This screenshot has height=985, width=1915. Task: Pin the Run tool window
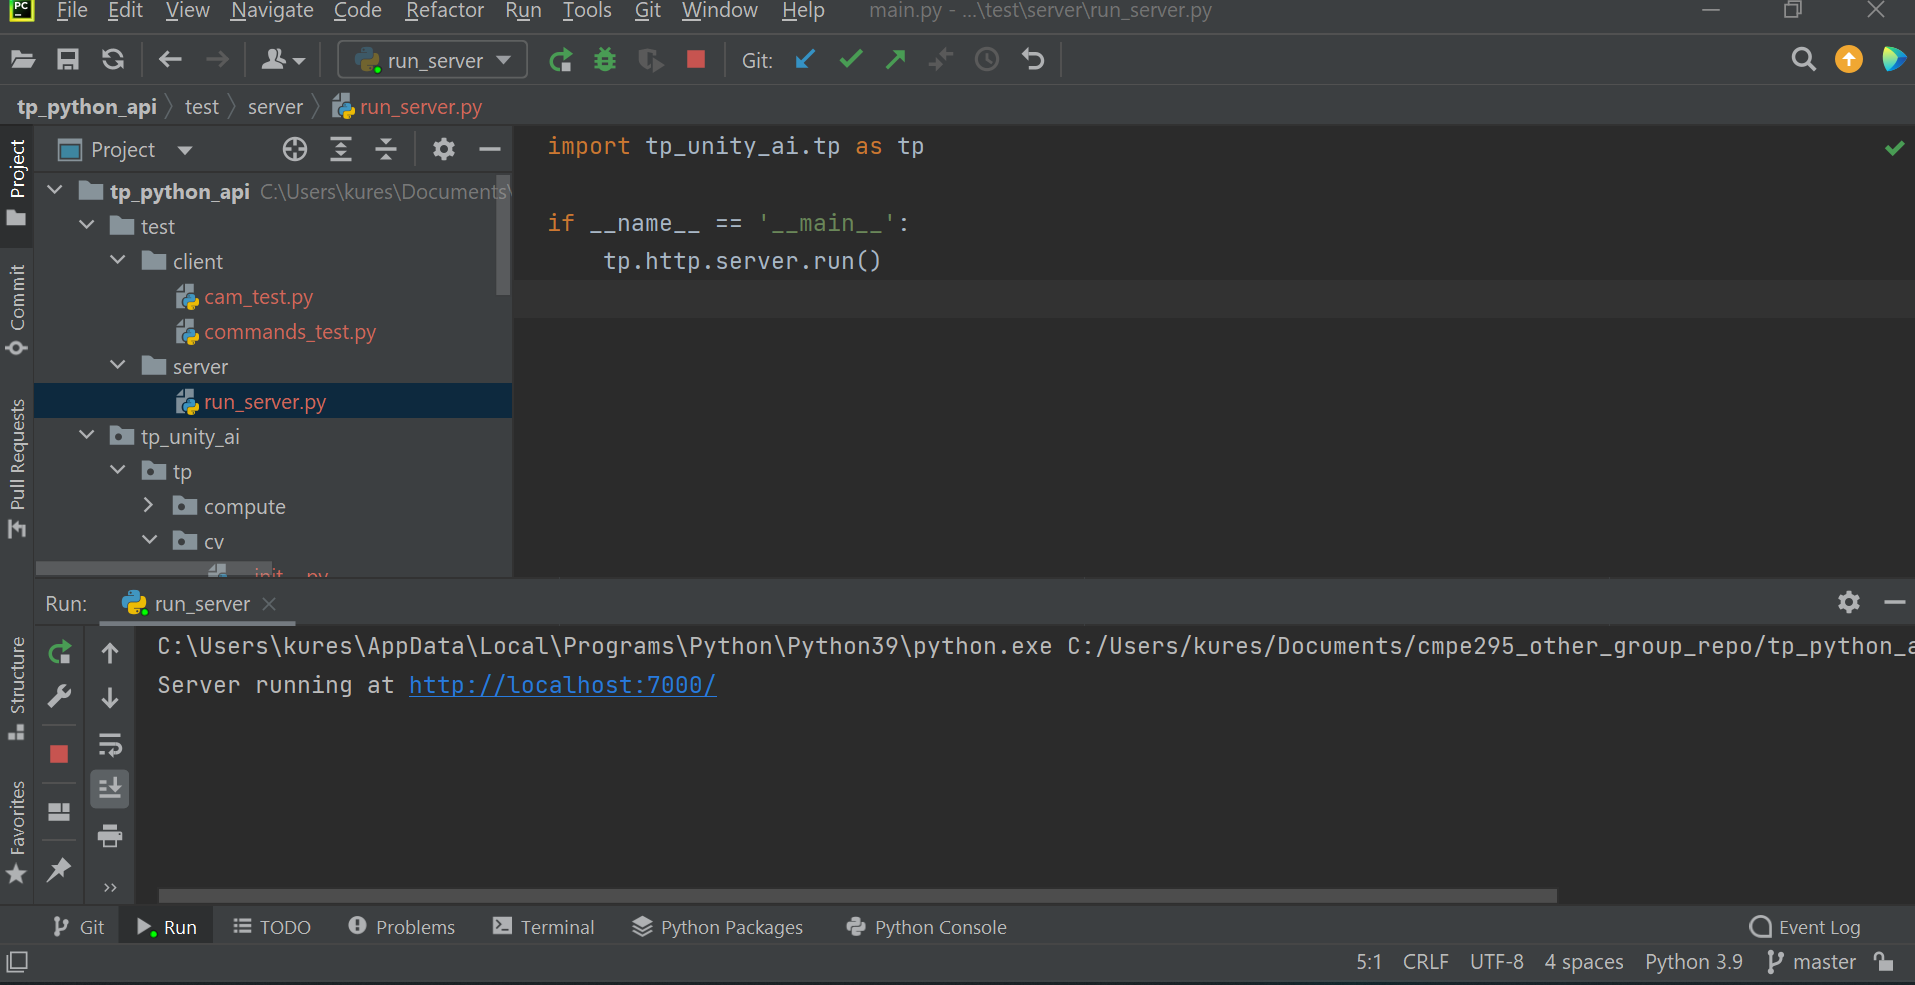(x=59, y=870)
